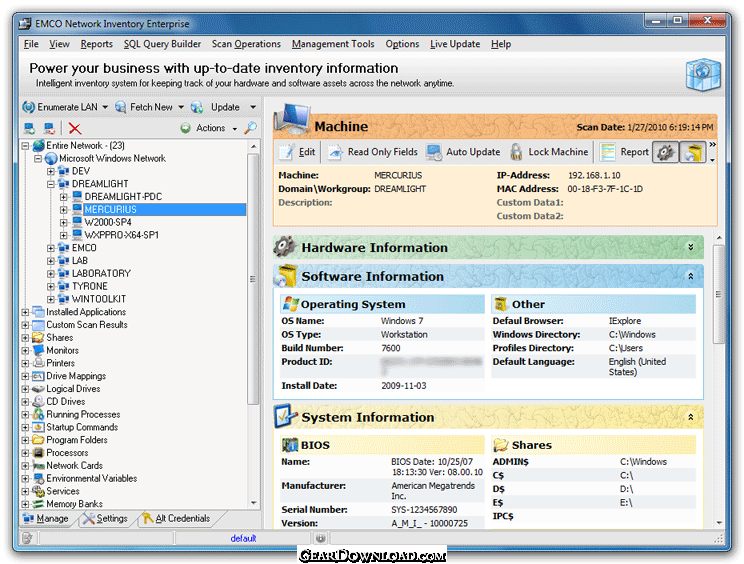Click the Printers icon in the tree
744x564 pixels.
(x=38, y=363)
